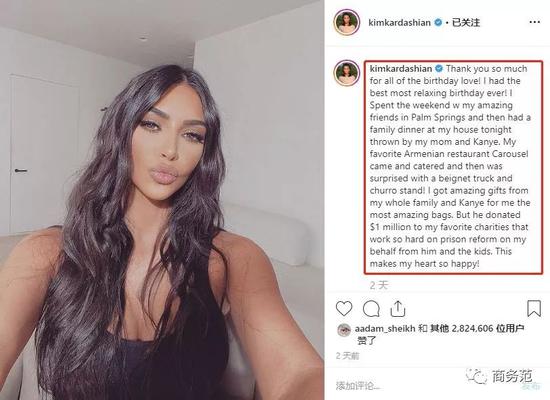Toggle the 已关注 following button
The image size is (550, 400).
tap(465, 22)
